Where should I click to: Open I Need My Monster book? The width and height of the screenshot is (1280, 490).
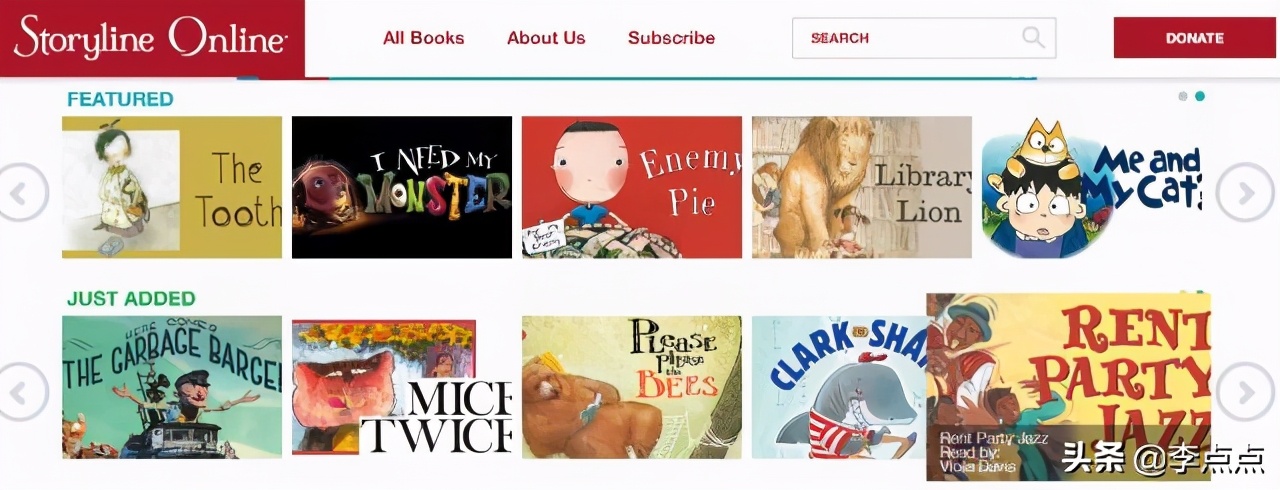pos(402,187)
